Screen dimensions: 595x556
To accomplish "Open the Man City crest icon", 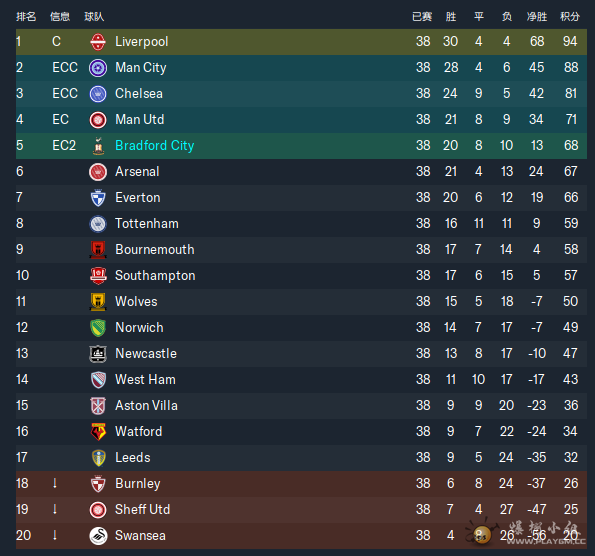I will pyautogui.click(x=98, y=68).
